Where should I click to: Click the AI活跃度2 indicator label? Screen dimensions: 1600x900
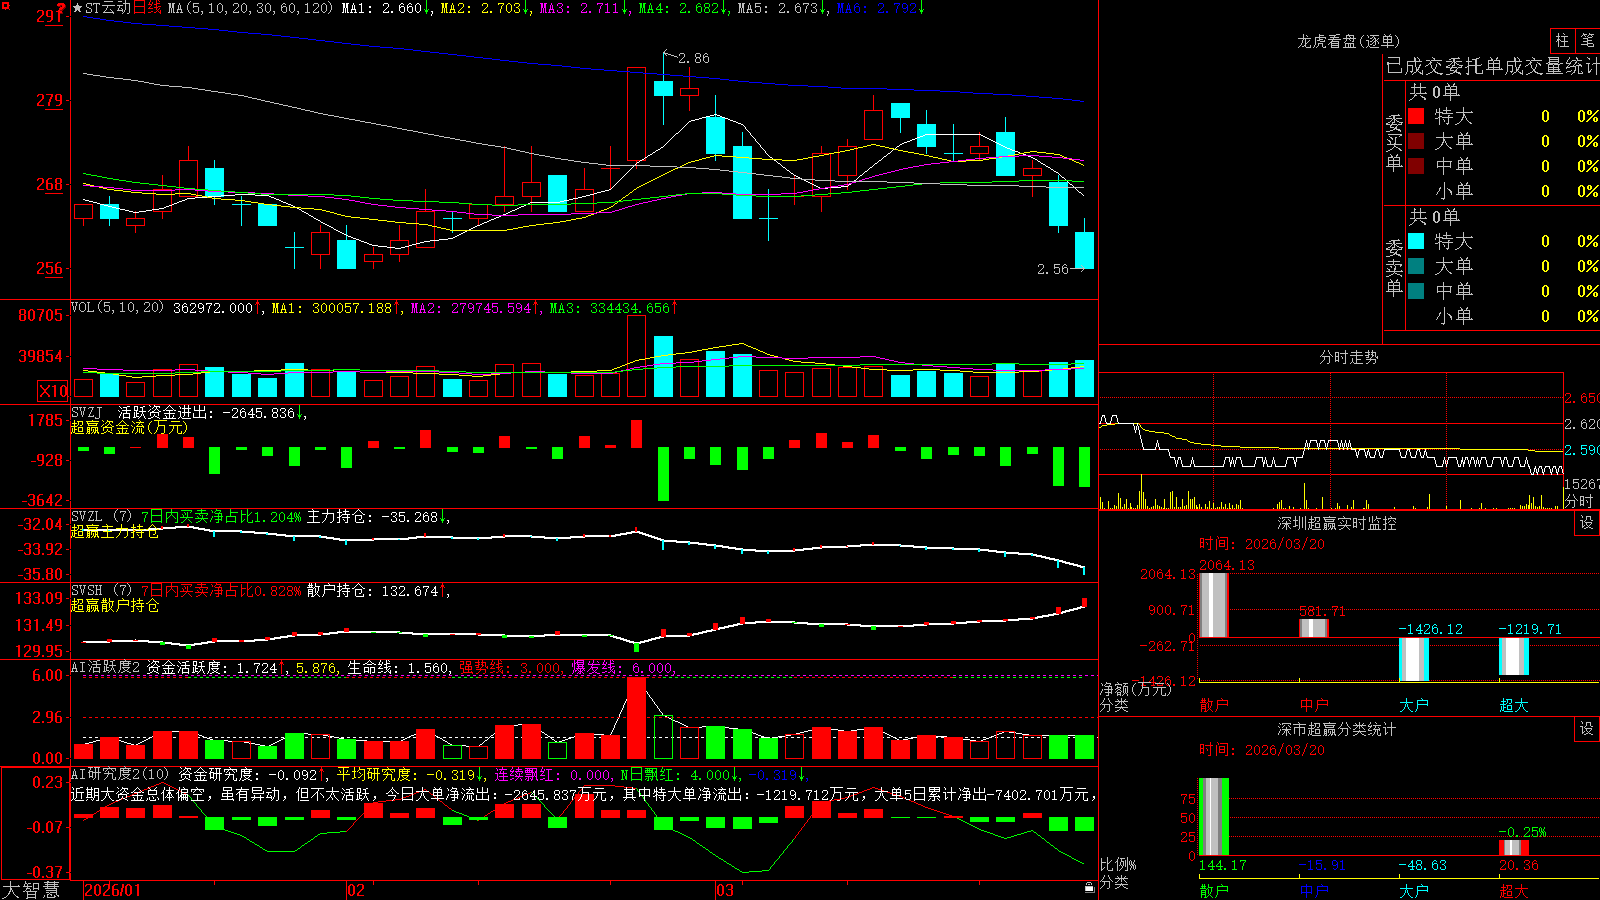(x=106, y=667)
